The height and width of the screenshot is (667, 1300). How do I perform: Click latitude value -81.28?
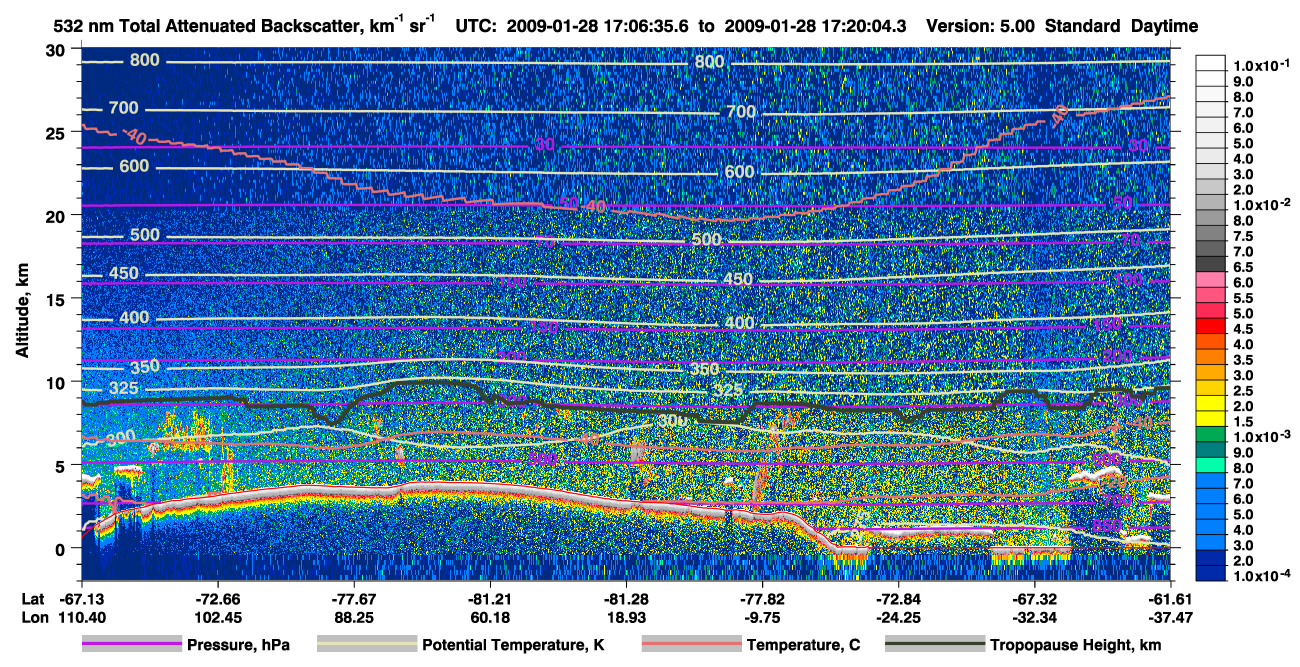[626, 598]
